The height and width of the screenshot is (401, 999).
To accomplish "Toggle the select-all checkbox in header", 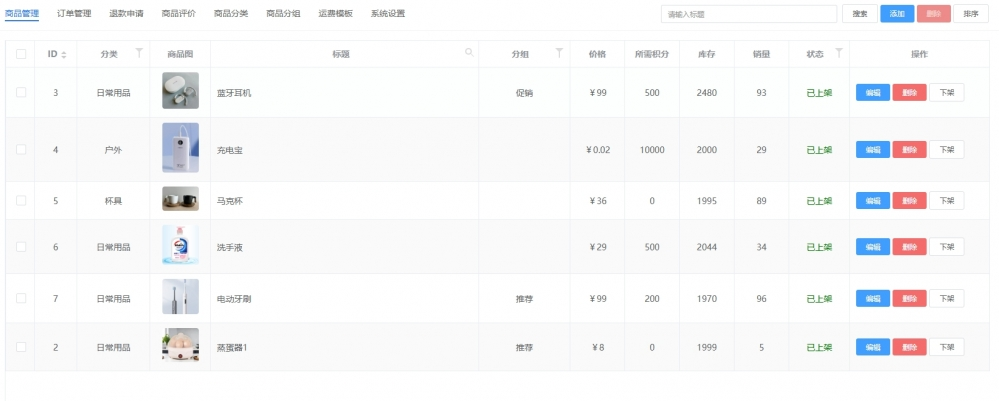I will click(x=21, y=54).
